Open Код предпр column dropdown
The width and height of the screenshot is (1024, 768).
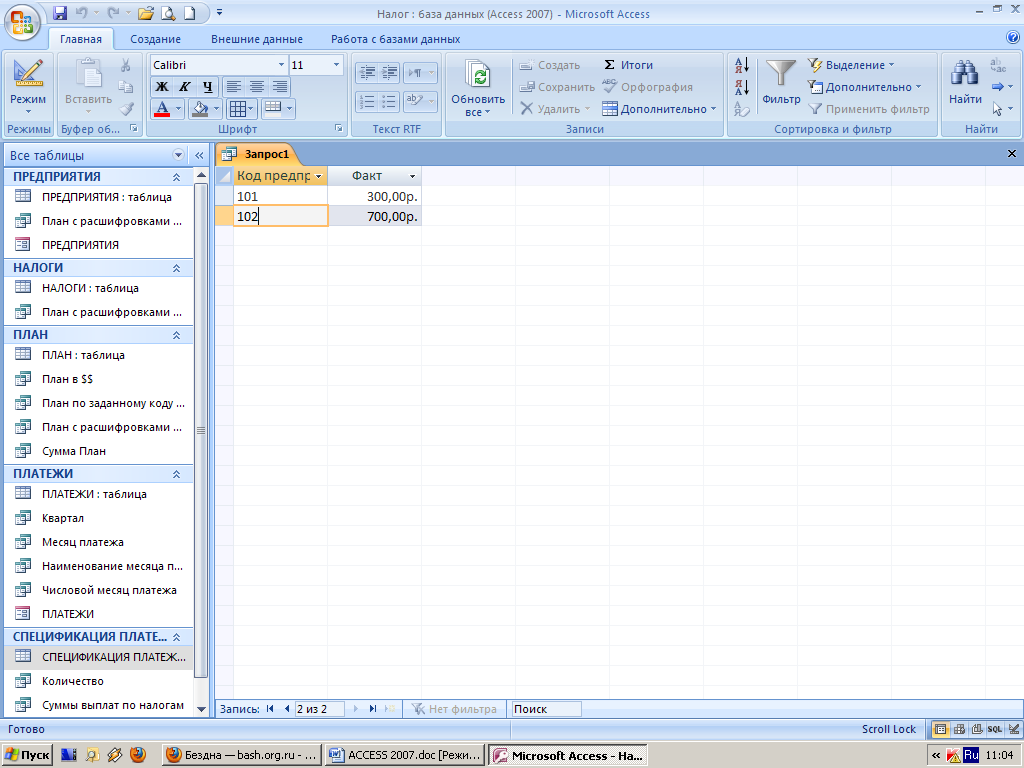click(x=319, y=176)
